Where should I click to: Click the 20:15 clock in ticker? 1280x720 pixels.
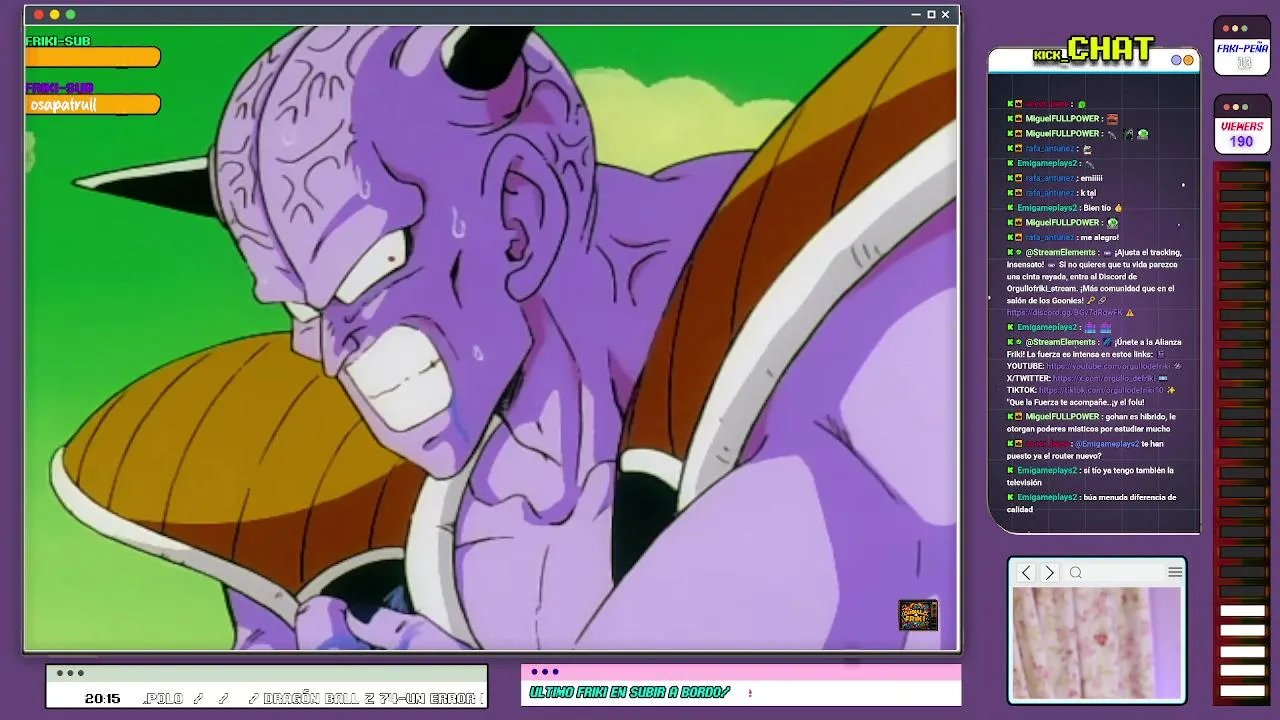pos(102,699)
